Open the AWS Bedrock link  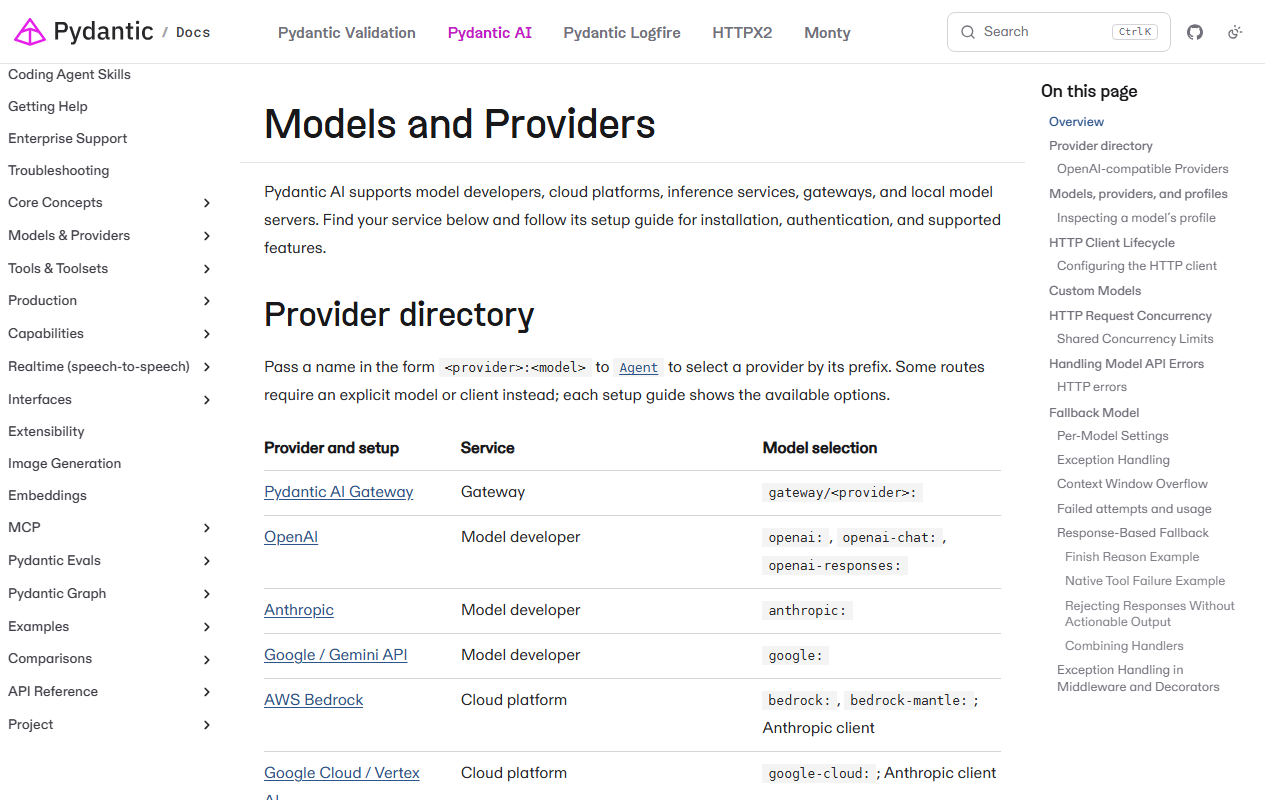point(314,700)
